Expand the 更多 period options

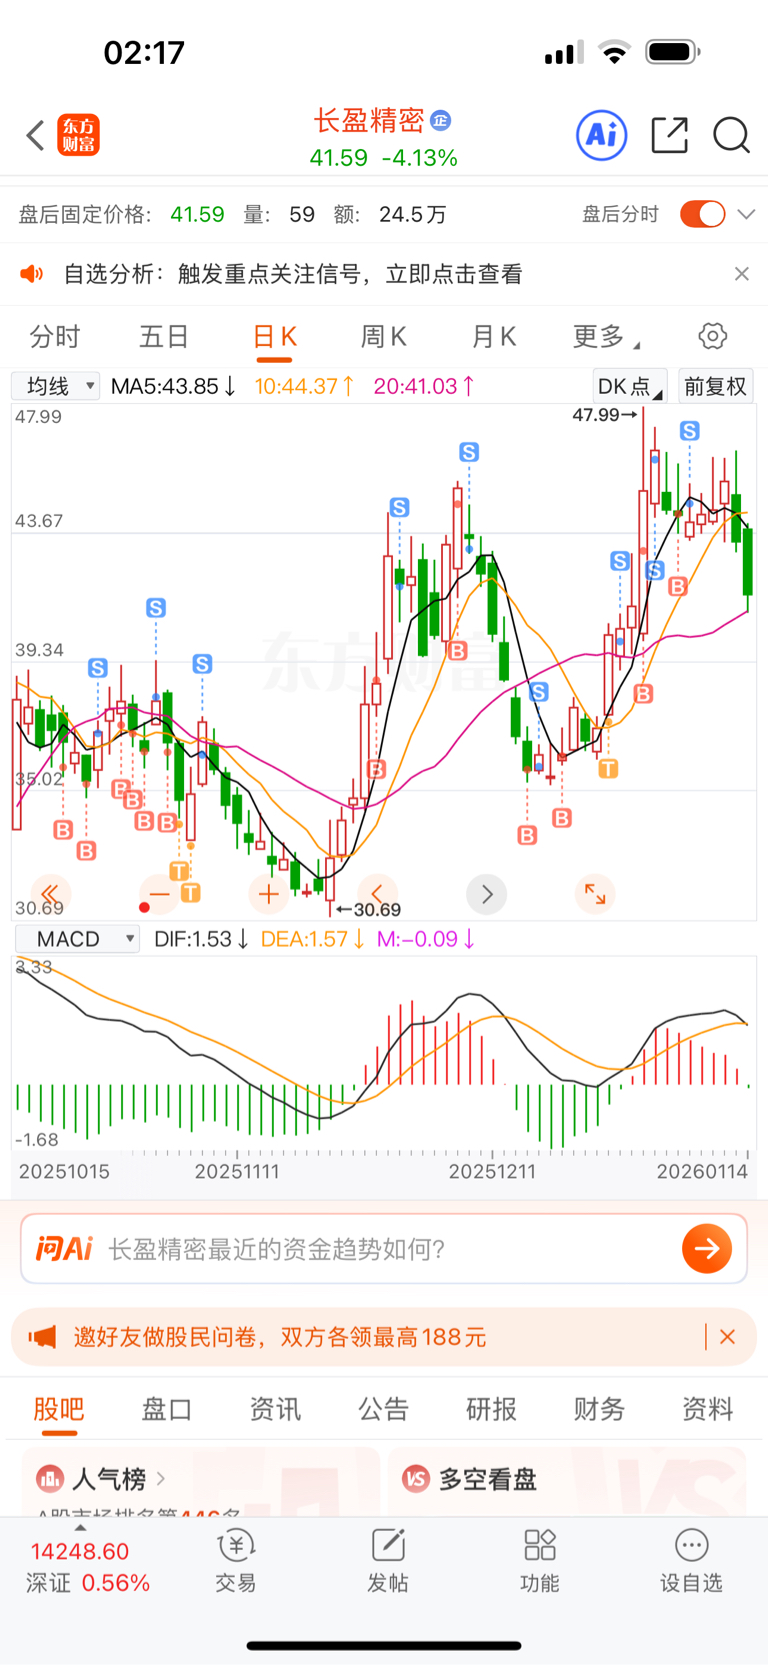[x=606, y=337]
